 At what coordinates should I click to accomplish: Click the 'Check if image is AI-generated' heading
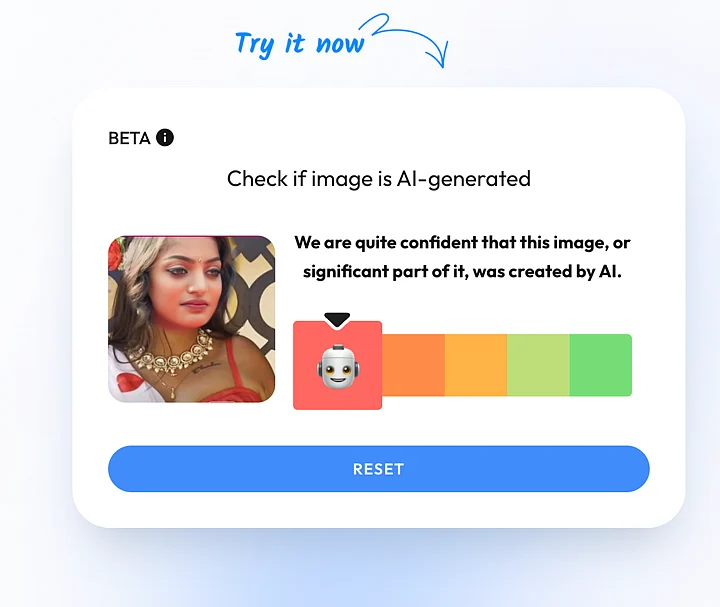pyautogui.click(x=379, y=179)
